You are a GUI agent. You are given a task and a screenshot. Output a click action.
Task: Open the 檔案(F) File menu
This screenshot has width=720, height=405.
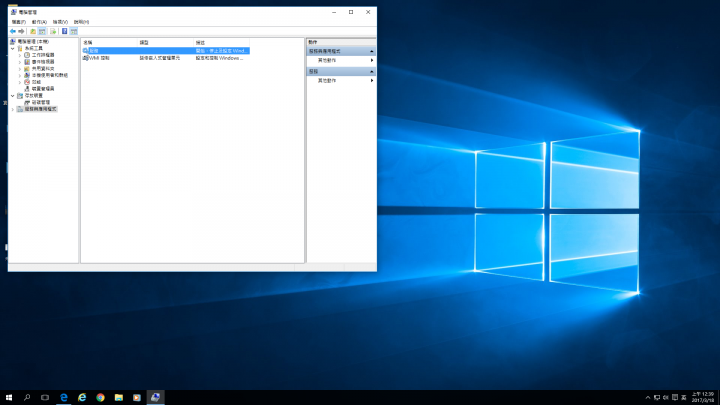click(x=18, y=22)
